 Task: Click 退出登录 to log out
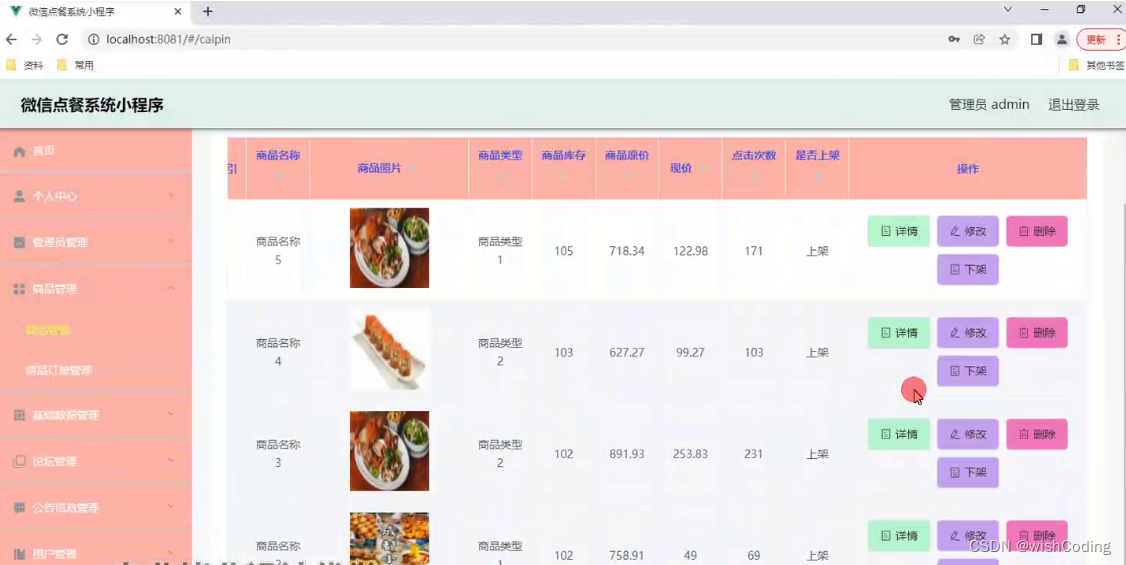[1074, 105]
